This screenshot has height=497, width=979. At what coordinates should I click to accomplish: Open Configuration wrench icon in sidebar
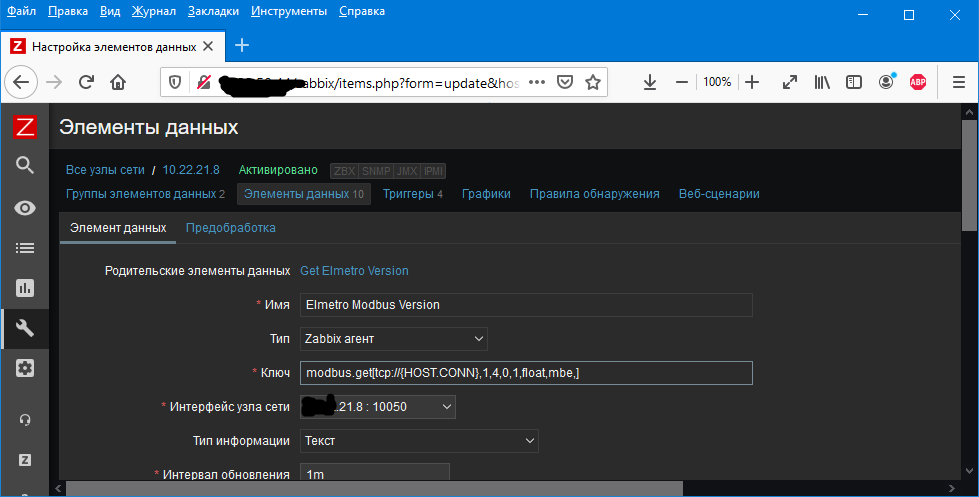(25, 328)
